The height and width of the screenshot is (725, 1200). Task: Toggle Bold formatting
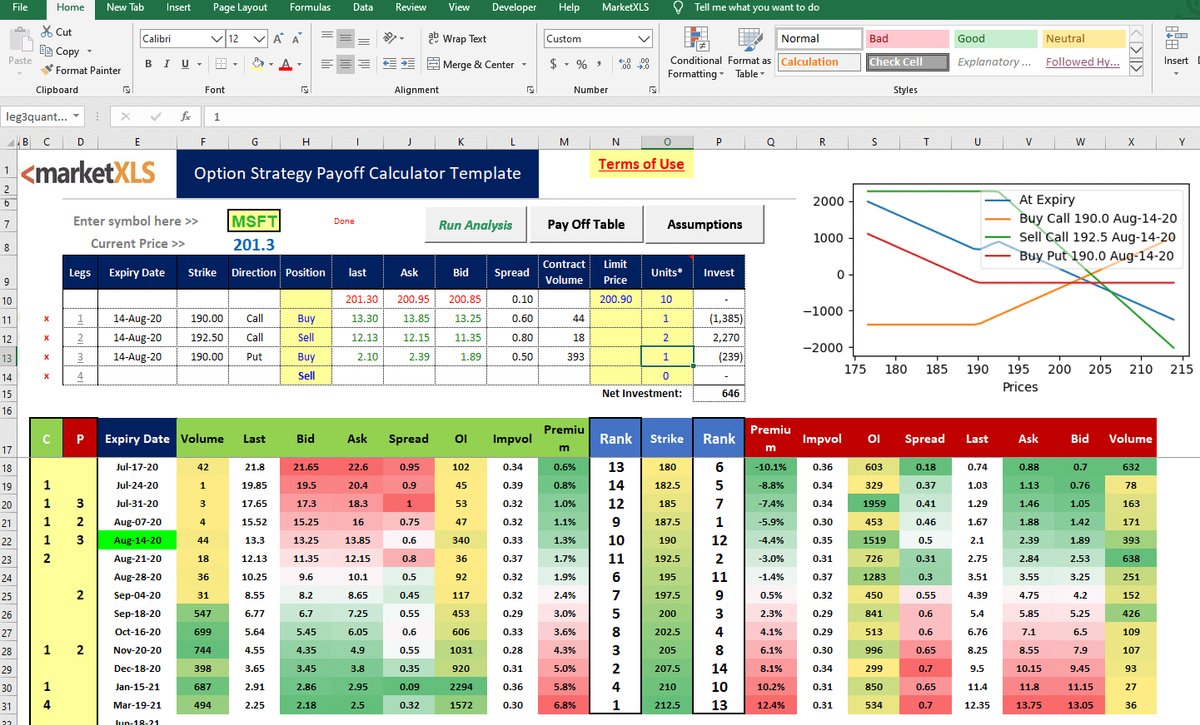point(147,63)
